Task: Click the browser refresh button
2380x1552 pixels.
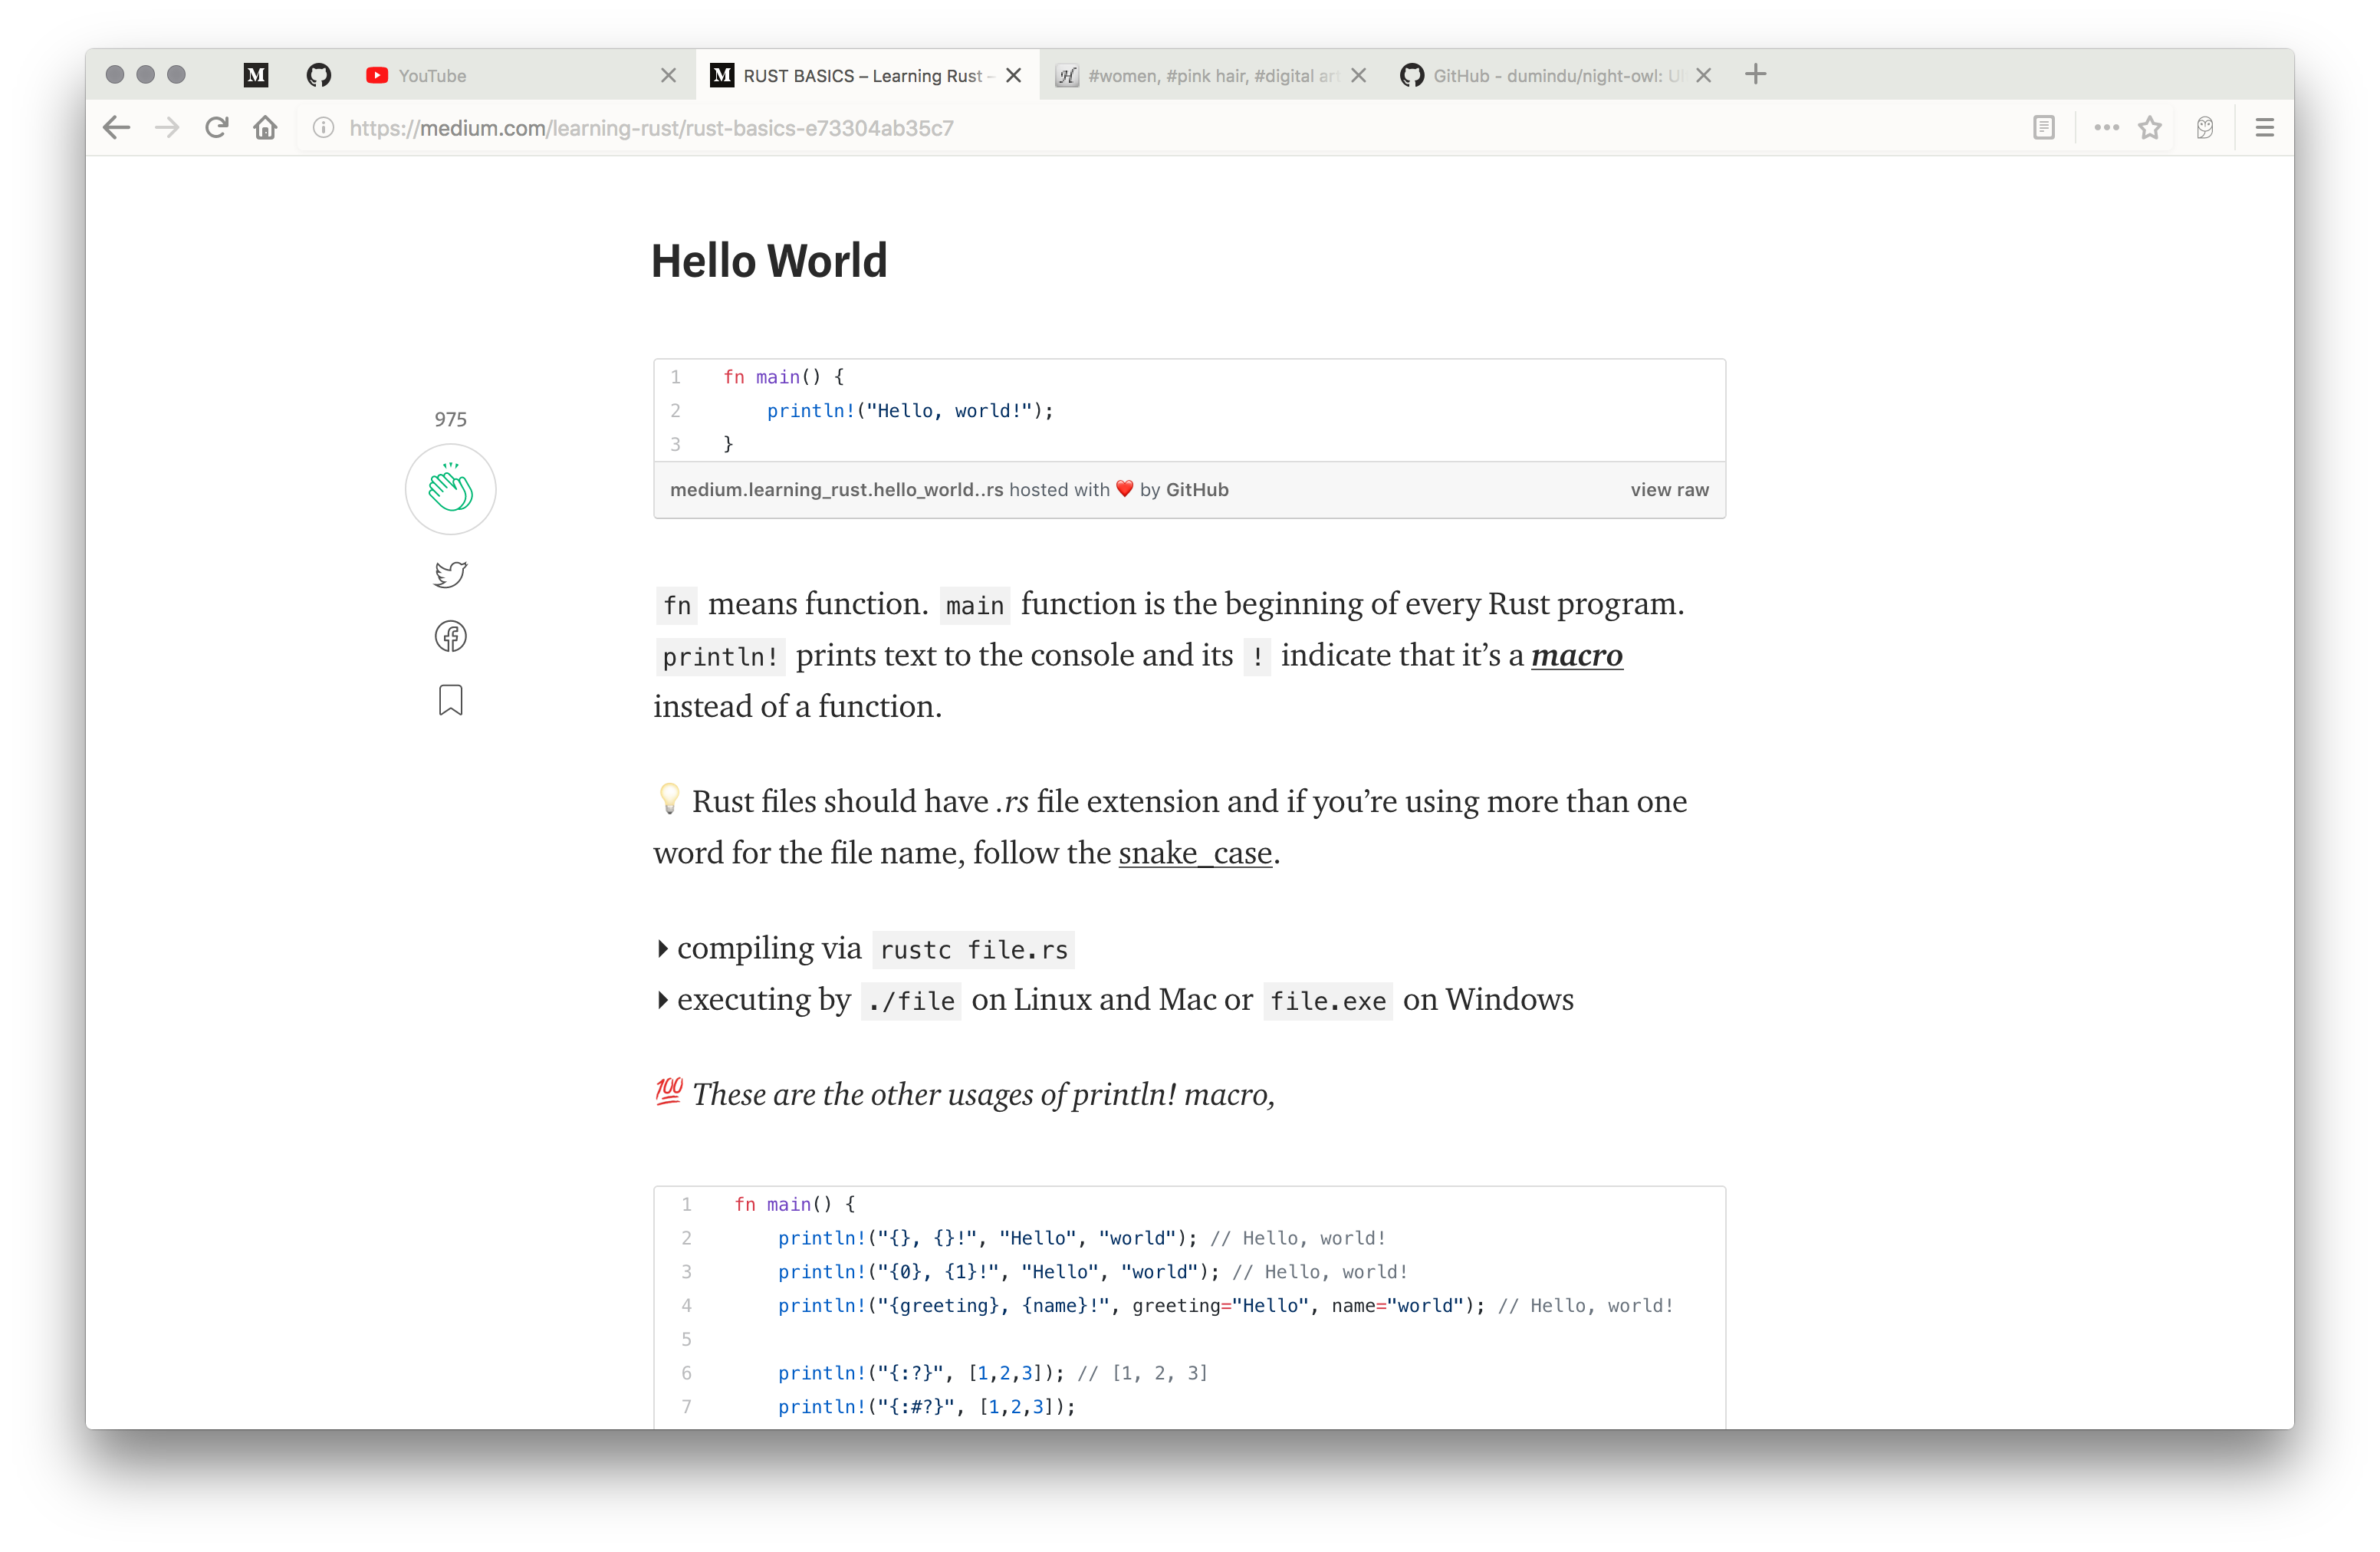Action: pyautogui.click(x=215, y=127)
